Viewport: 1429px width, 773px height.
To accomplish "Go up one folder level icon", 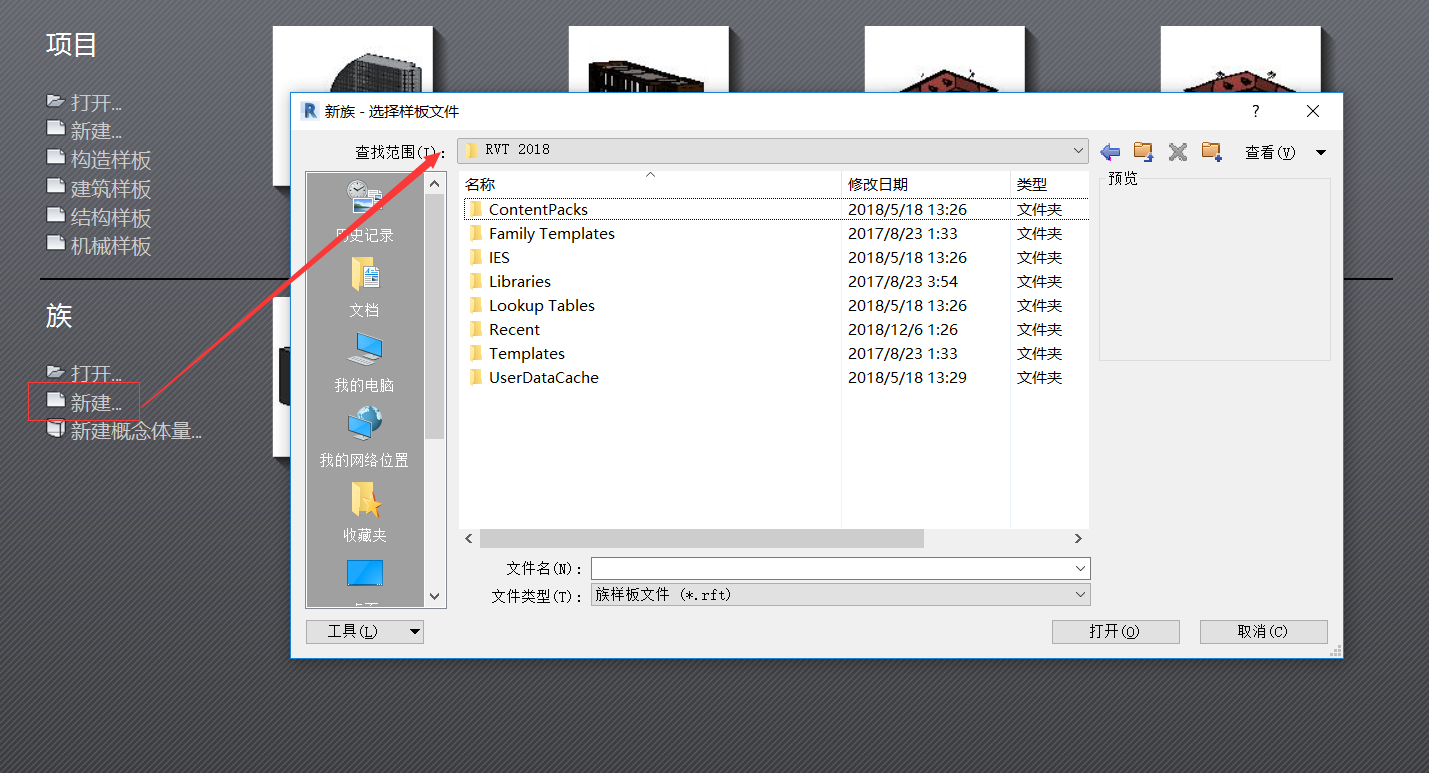I will 1143,152.
